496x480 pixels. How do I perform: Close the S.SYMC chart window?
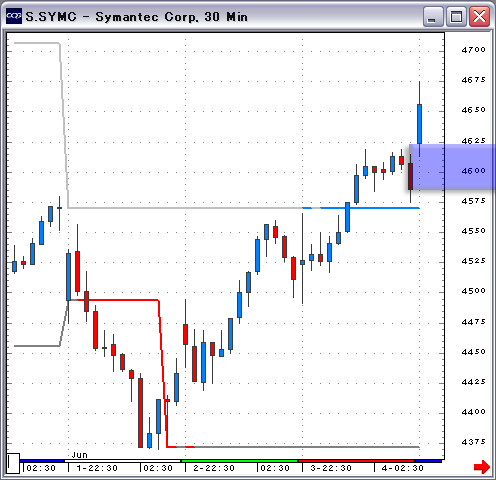click(x=479, y=16)
